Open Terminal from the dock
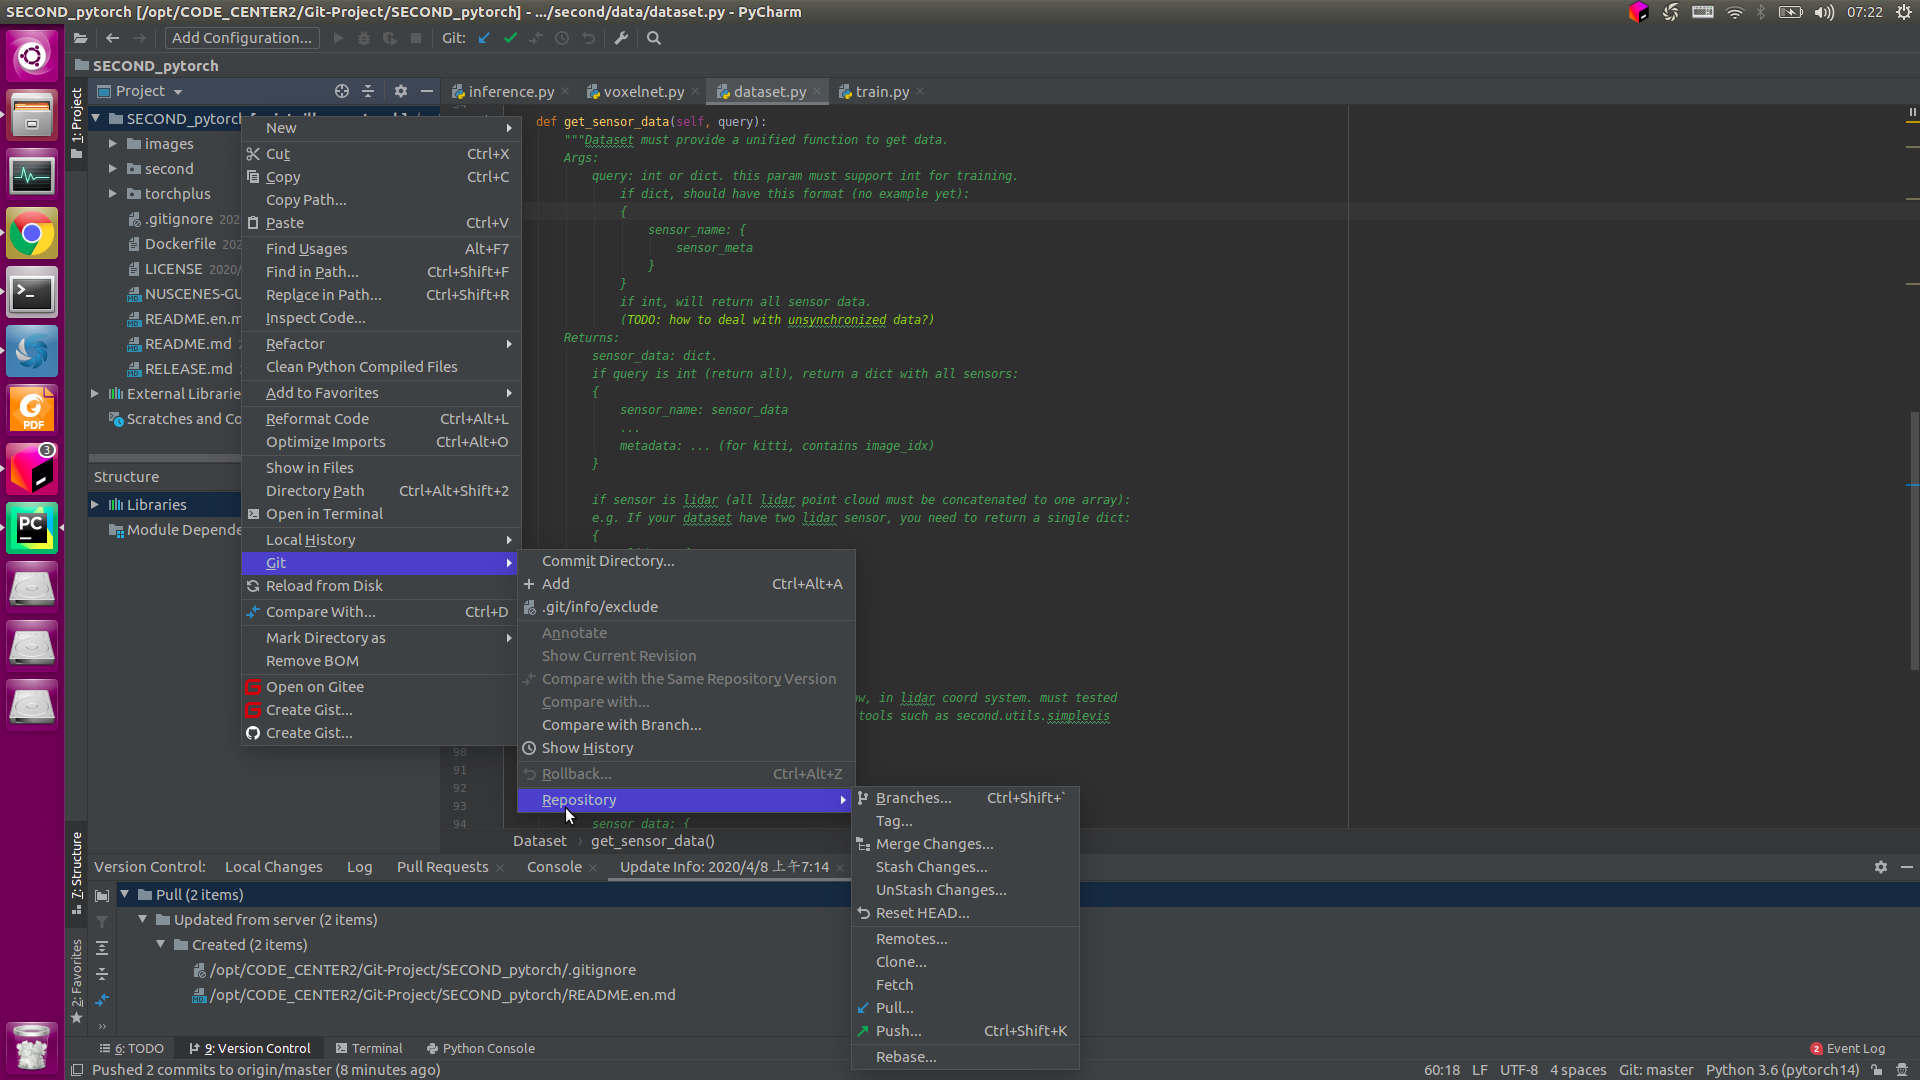The image size is (1920, 1080). click(32, 293)
